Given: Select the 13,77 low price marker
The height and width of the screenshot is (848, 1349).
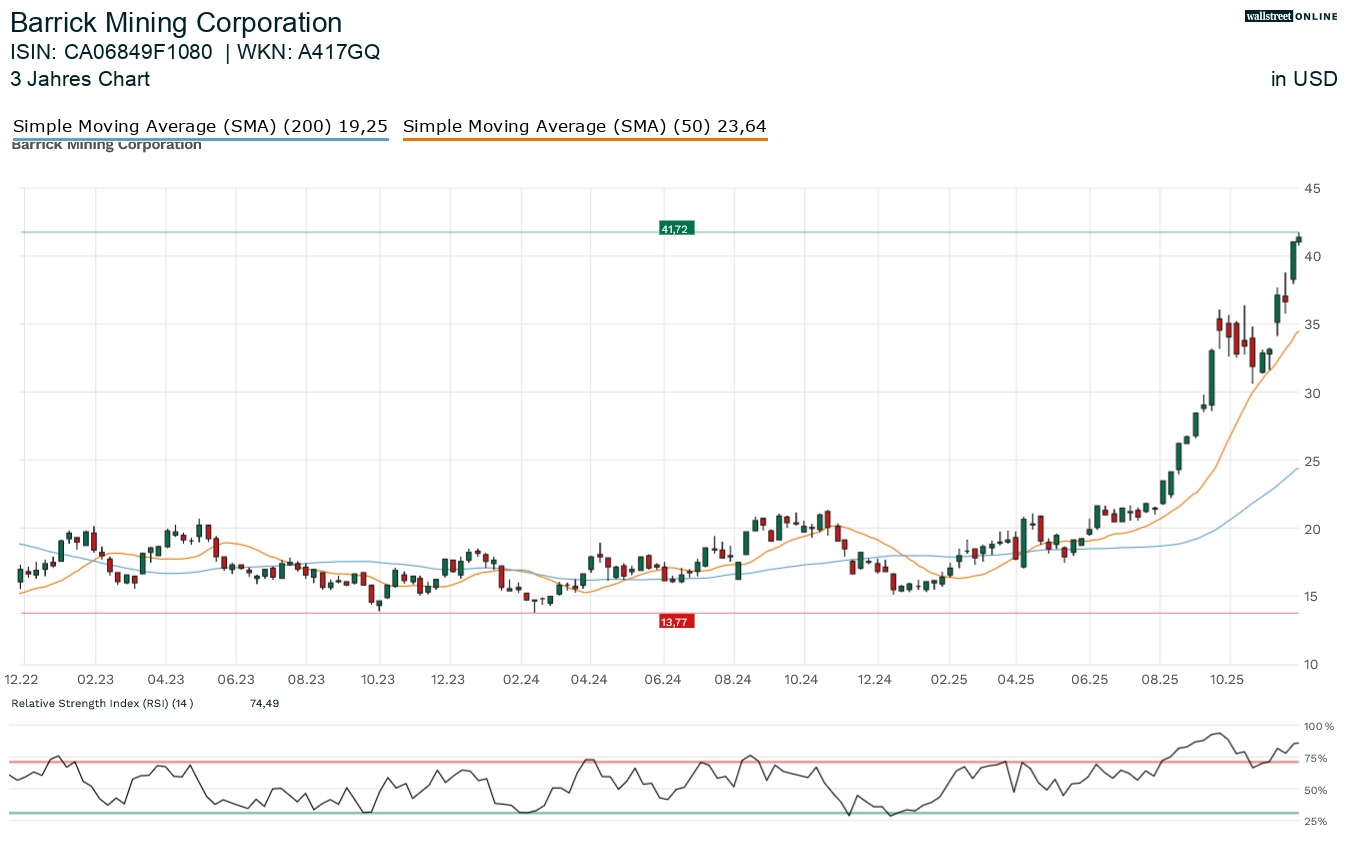Looking at the screenshot, I should point(675,621).
